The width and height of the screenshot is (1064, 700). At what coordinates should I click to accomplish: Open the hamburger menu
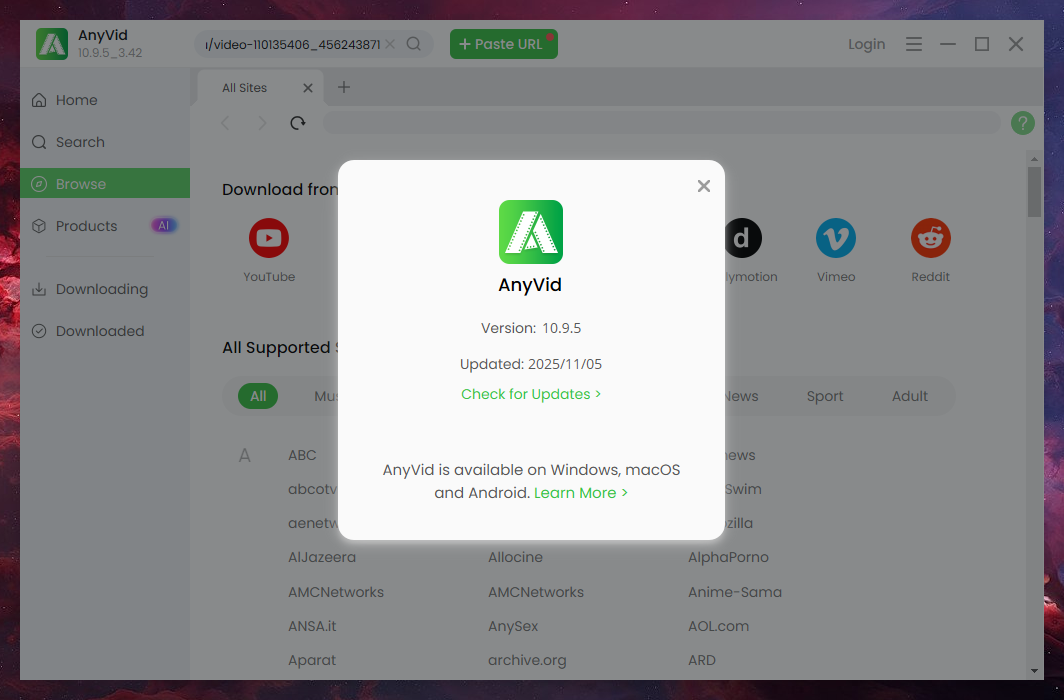pyautogui.click(x=914, y=44)
